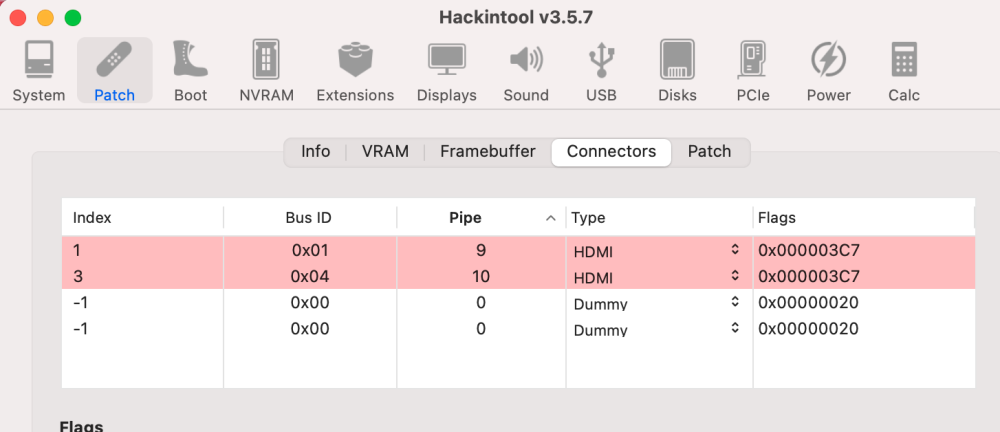1000x432 pixels.
Task: Open Type dropdown for last Dummy row
Action: click(x=735, y=329)
